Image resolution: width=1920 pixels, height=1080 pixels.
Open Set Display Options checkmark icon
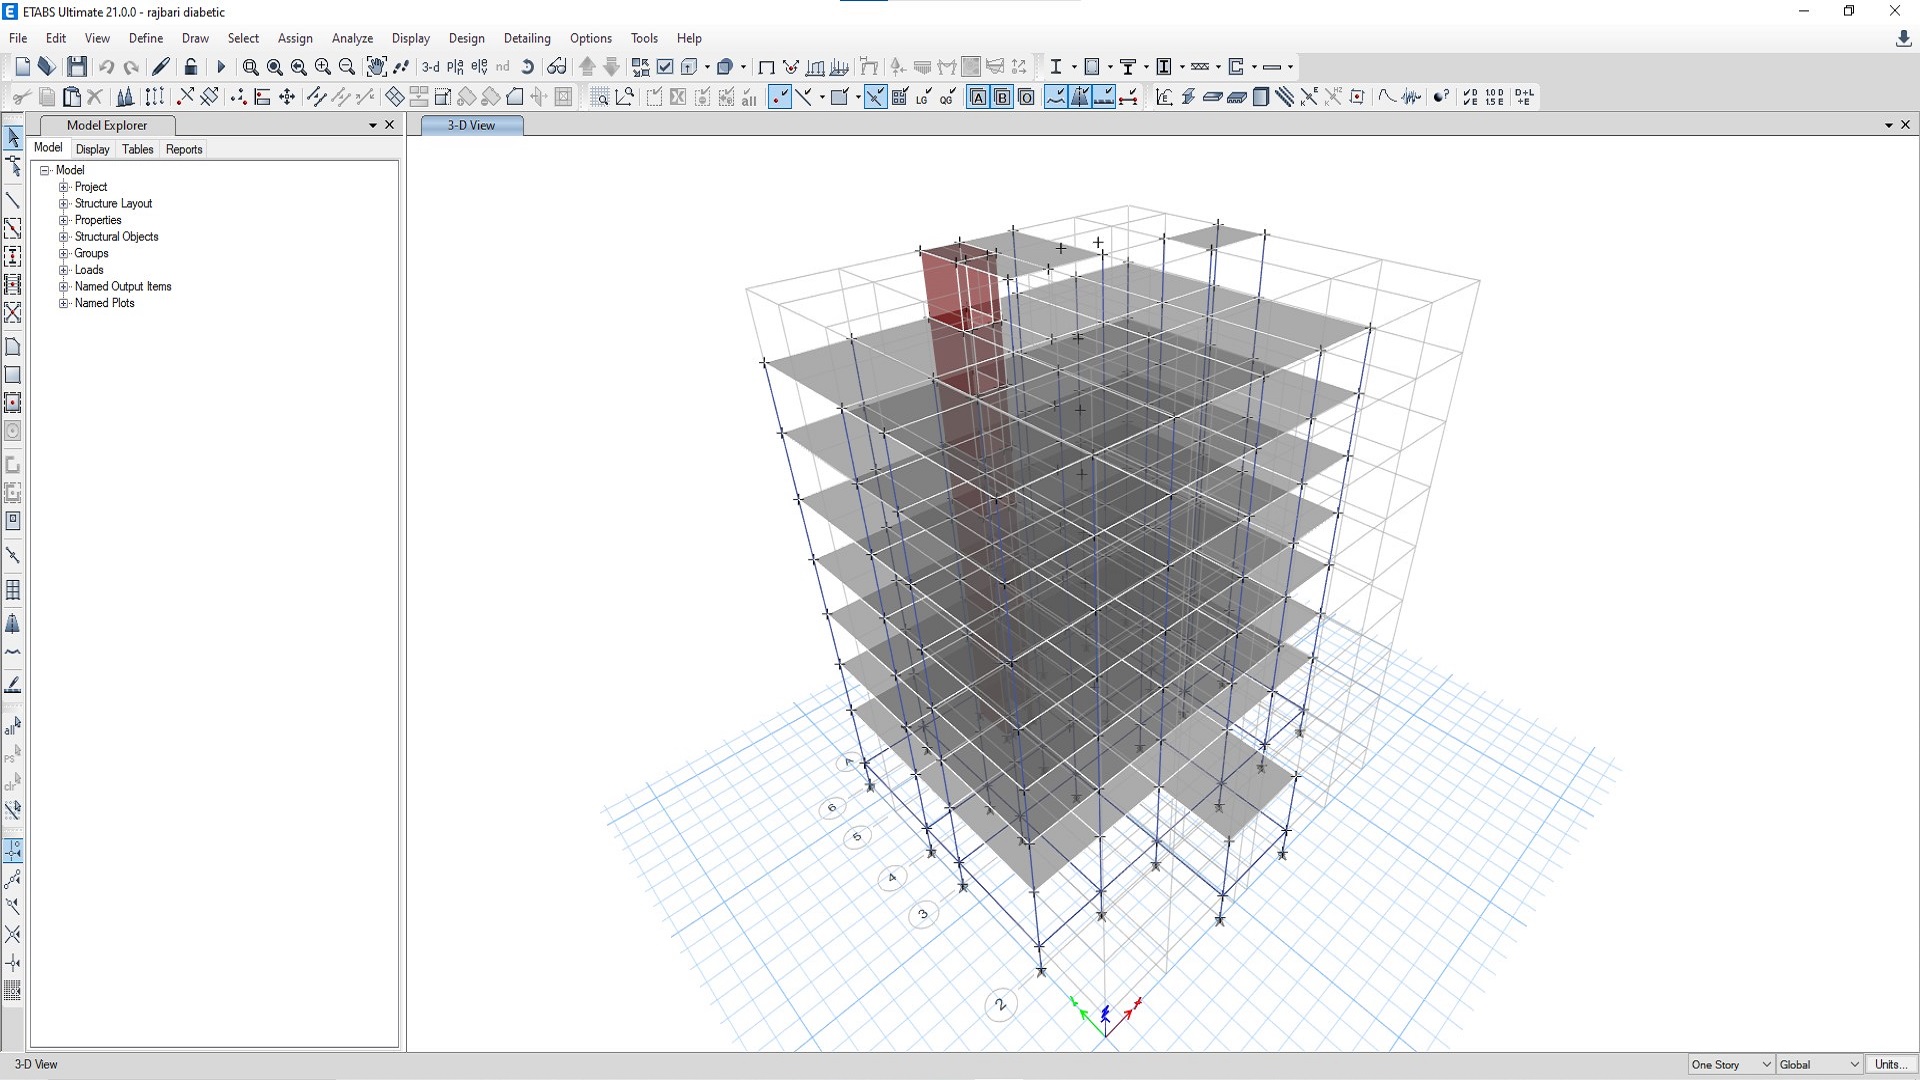665,67
